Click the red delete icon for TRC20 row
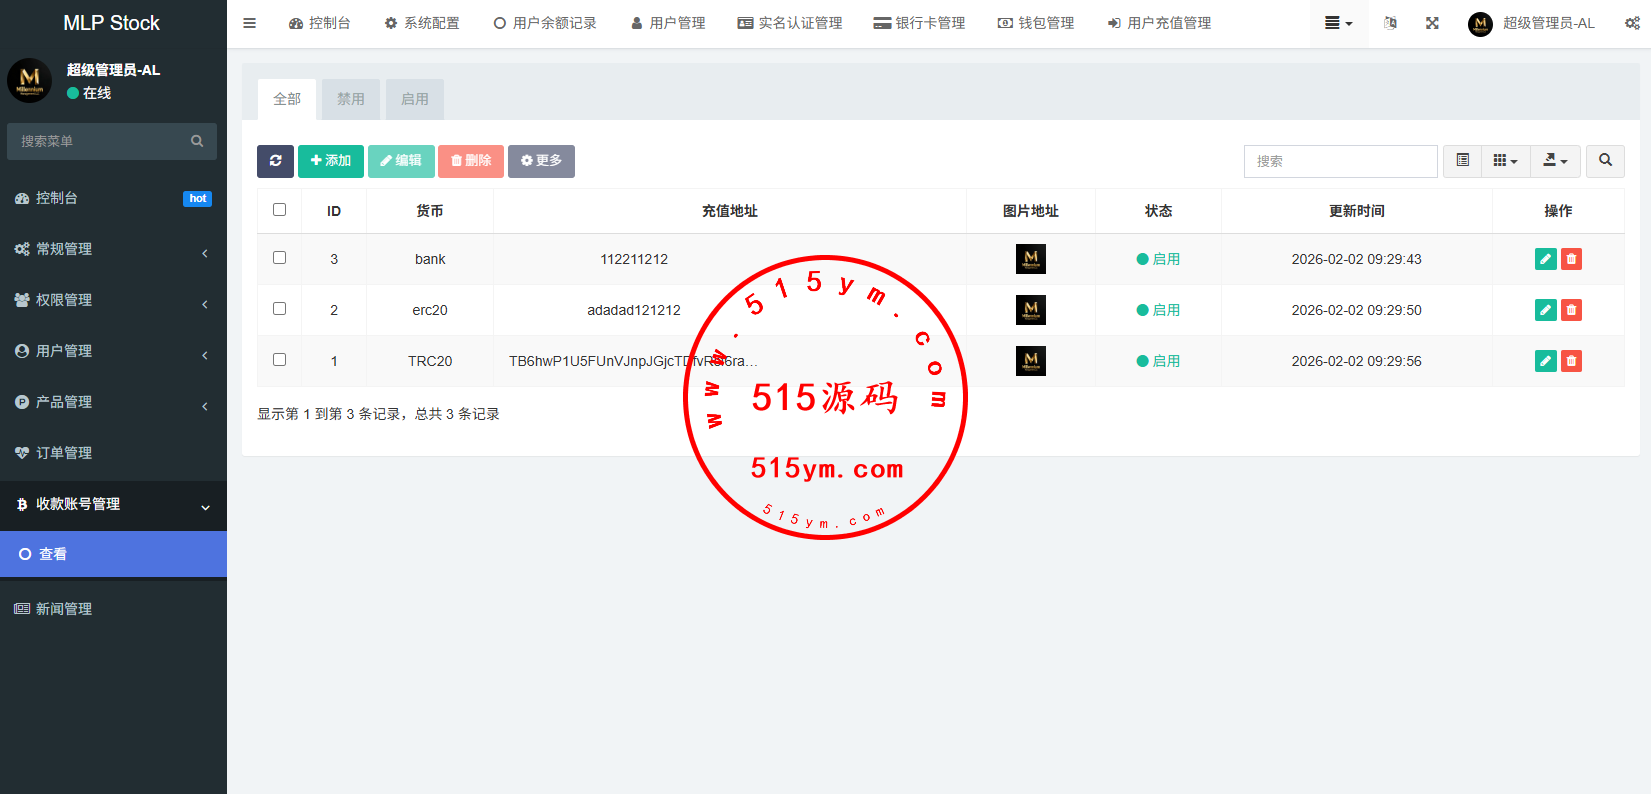 point(1571,361)
